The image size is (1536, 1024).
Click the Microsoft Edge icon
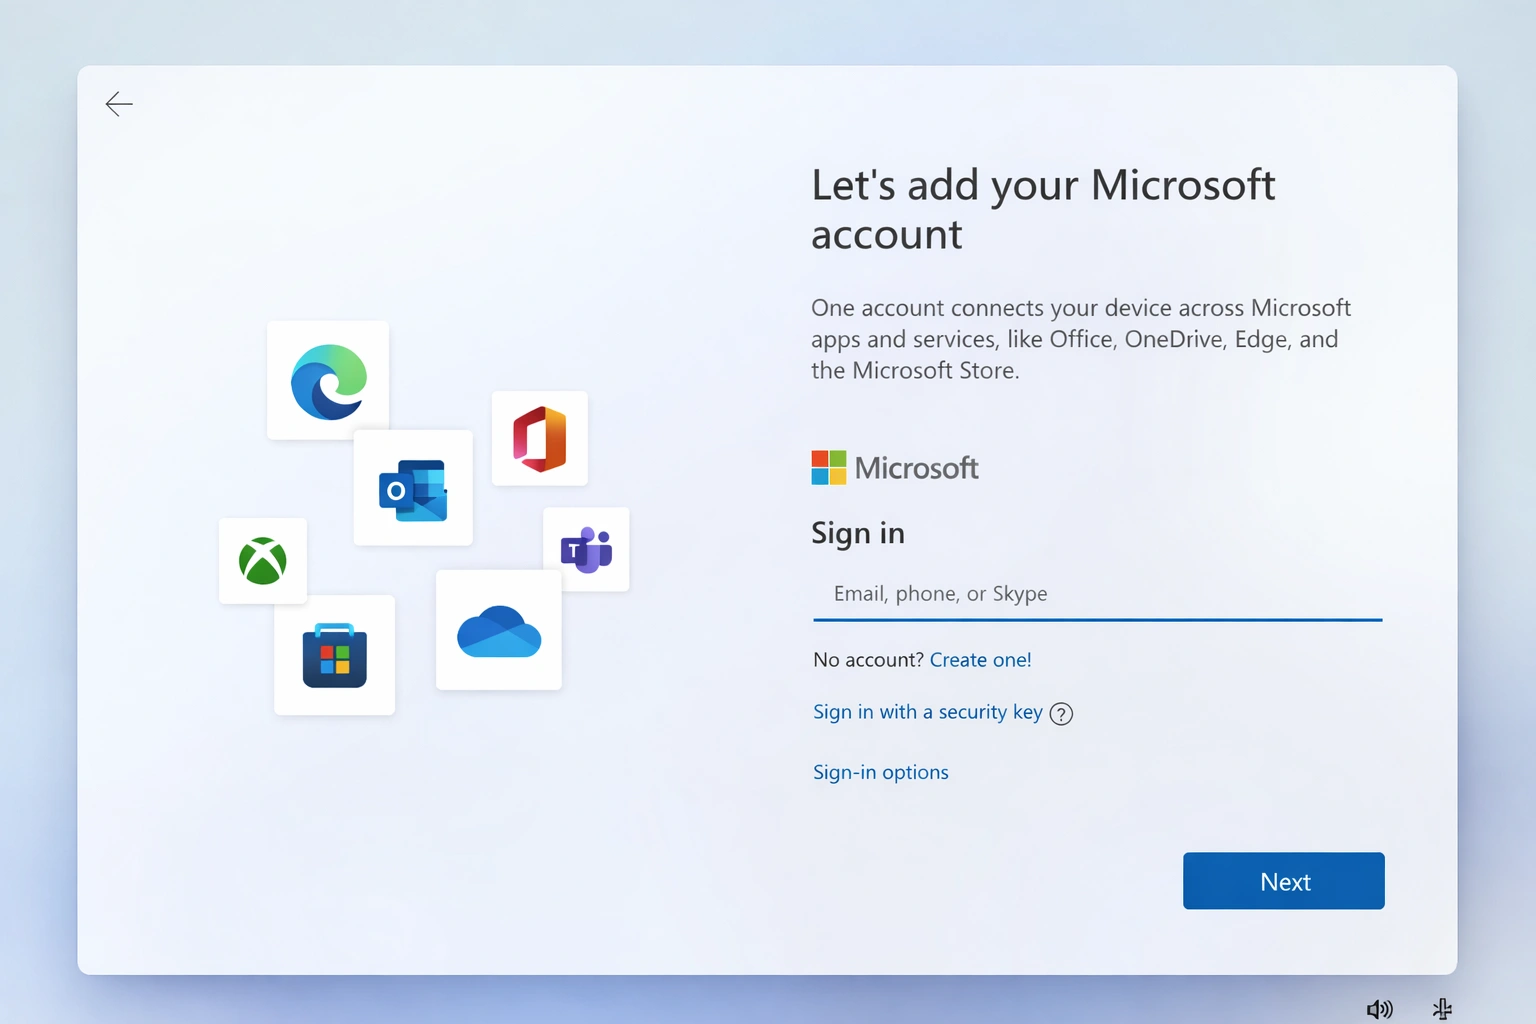coord(327,379)
